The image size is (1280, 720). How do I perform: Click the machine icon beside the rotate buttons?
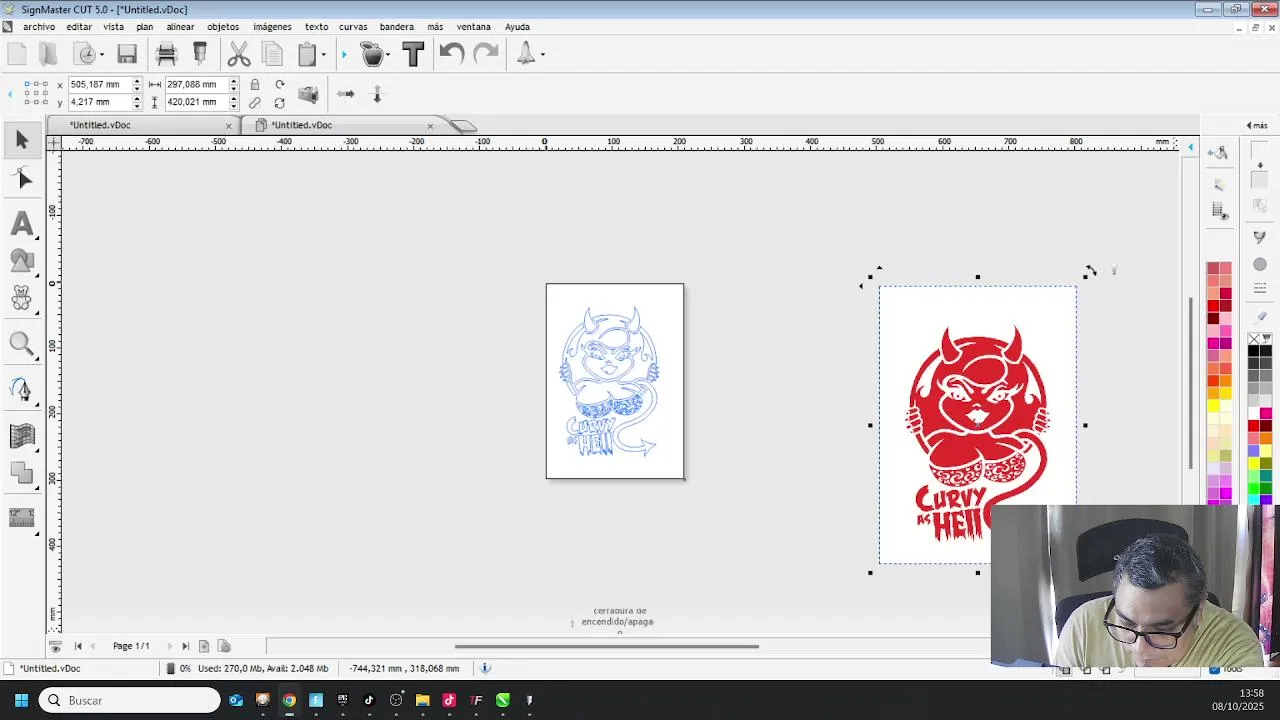click(x=308, y=94)
